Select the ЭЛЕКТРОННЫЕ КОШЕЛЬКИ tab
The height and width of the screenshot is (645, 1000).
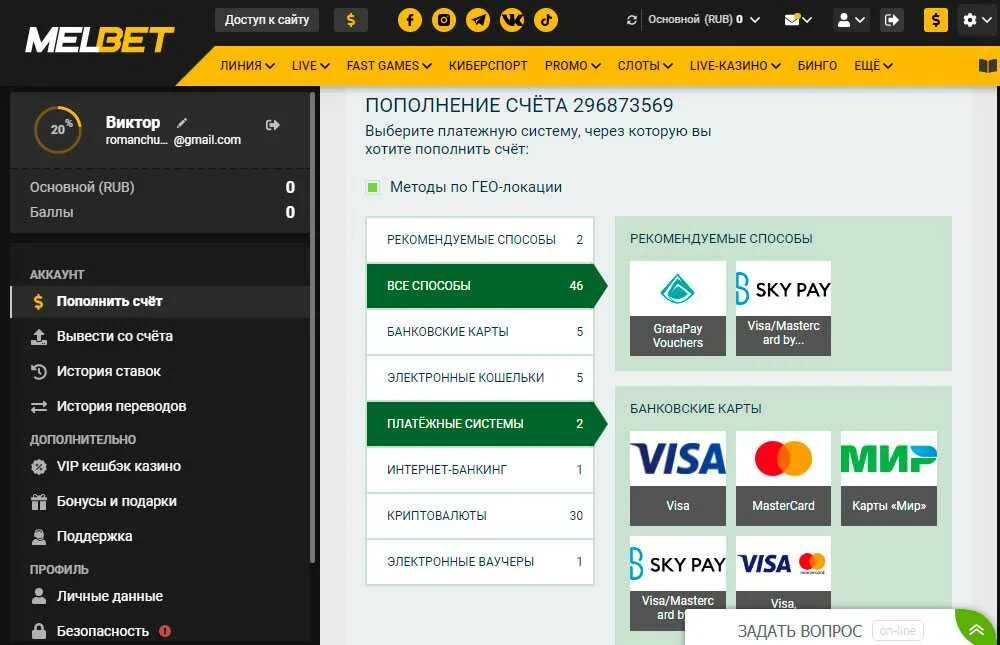pyautogui.click(x=480, y=378)
